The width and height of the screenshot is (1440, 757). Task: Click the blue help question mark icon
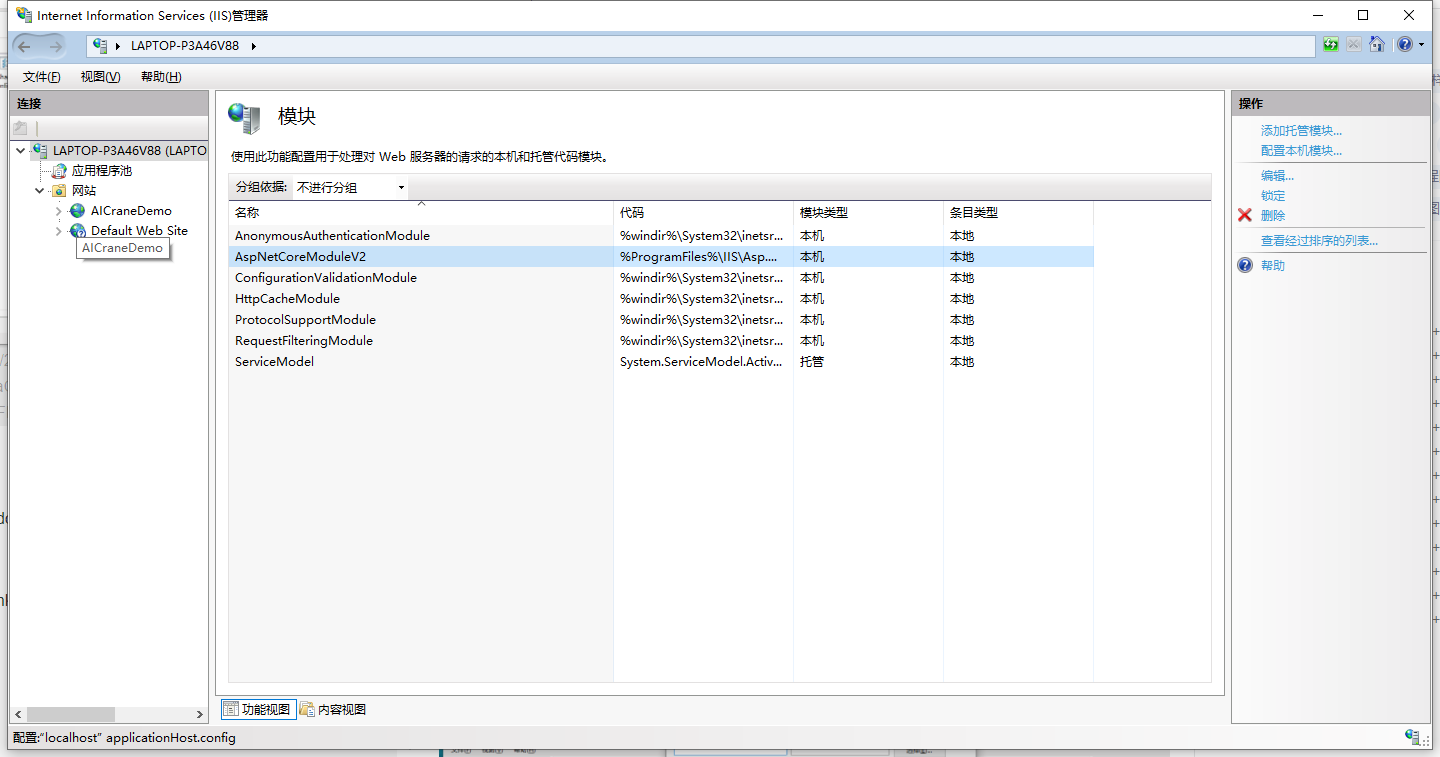[x=1404, y=44]
